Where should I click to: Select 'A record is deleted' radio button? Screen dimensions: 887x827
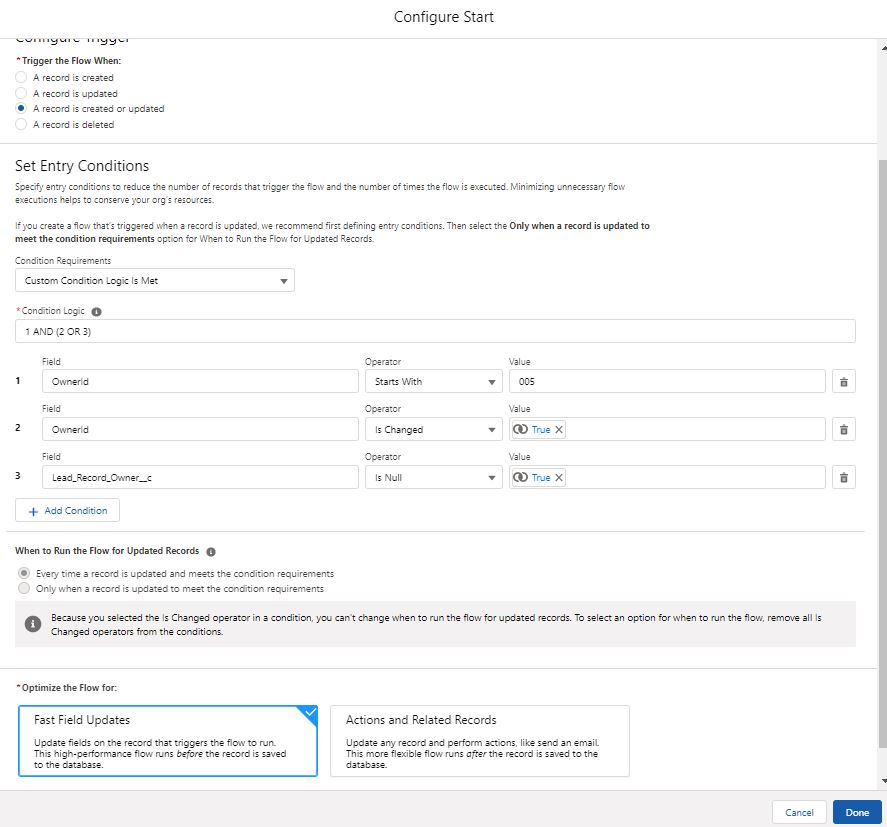tap(21, 125)
